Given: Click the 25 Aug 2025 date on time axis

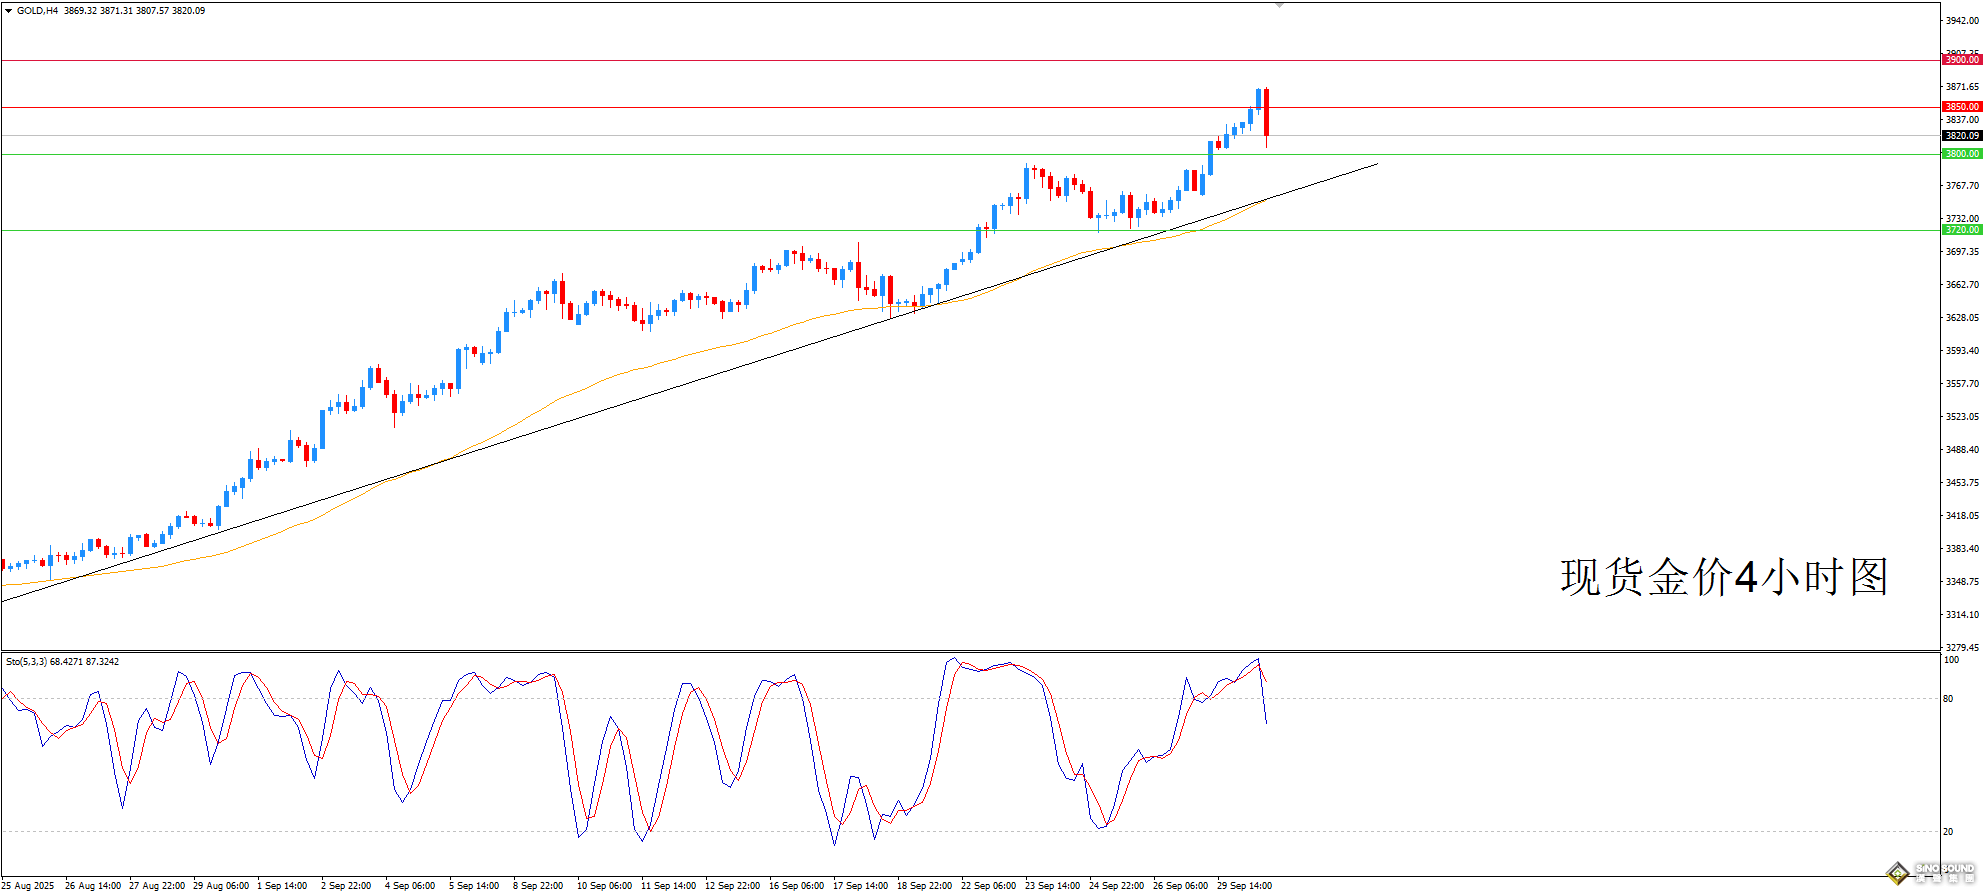Looking at the screenshot, I should click(28, 886).
